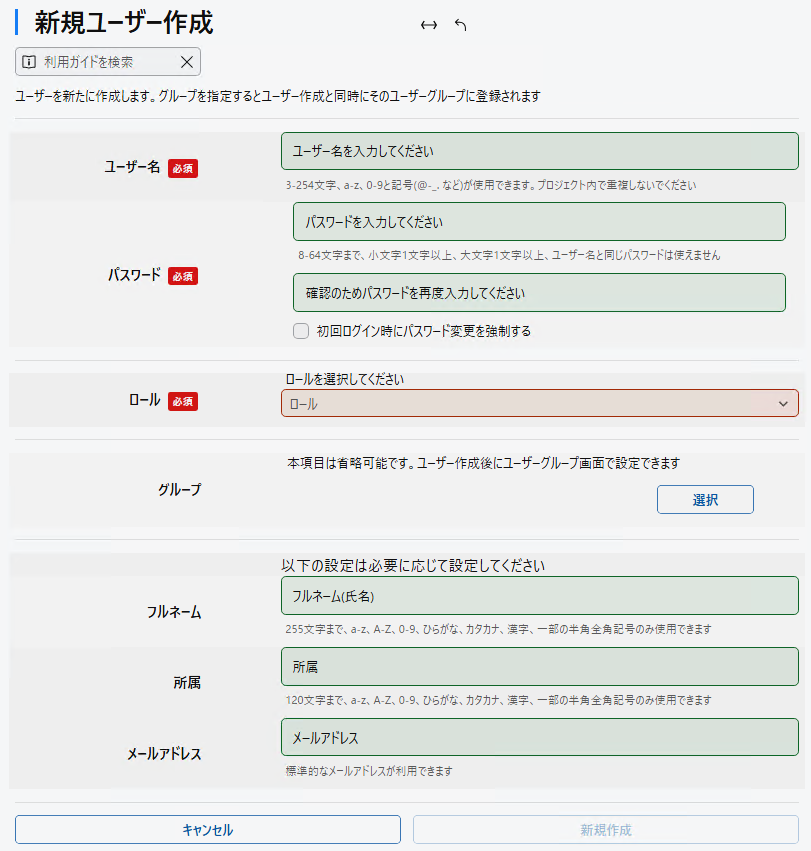This screenshot has height=851, width=811.
Task: Click the hint text starting 120文字まで
Action: [x=498, y=700]
